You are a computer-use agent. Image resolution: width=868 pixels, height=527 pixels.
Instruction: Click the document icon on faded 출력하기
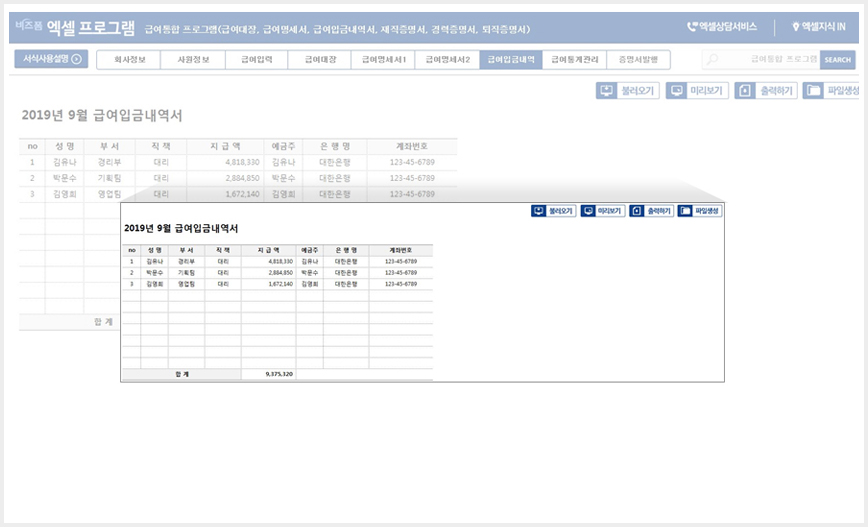[x=745, y=91]
